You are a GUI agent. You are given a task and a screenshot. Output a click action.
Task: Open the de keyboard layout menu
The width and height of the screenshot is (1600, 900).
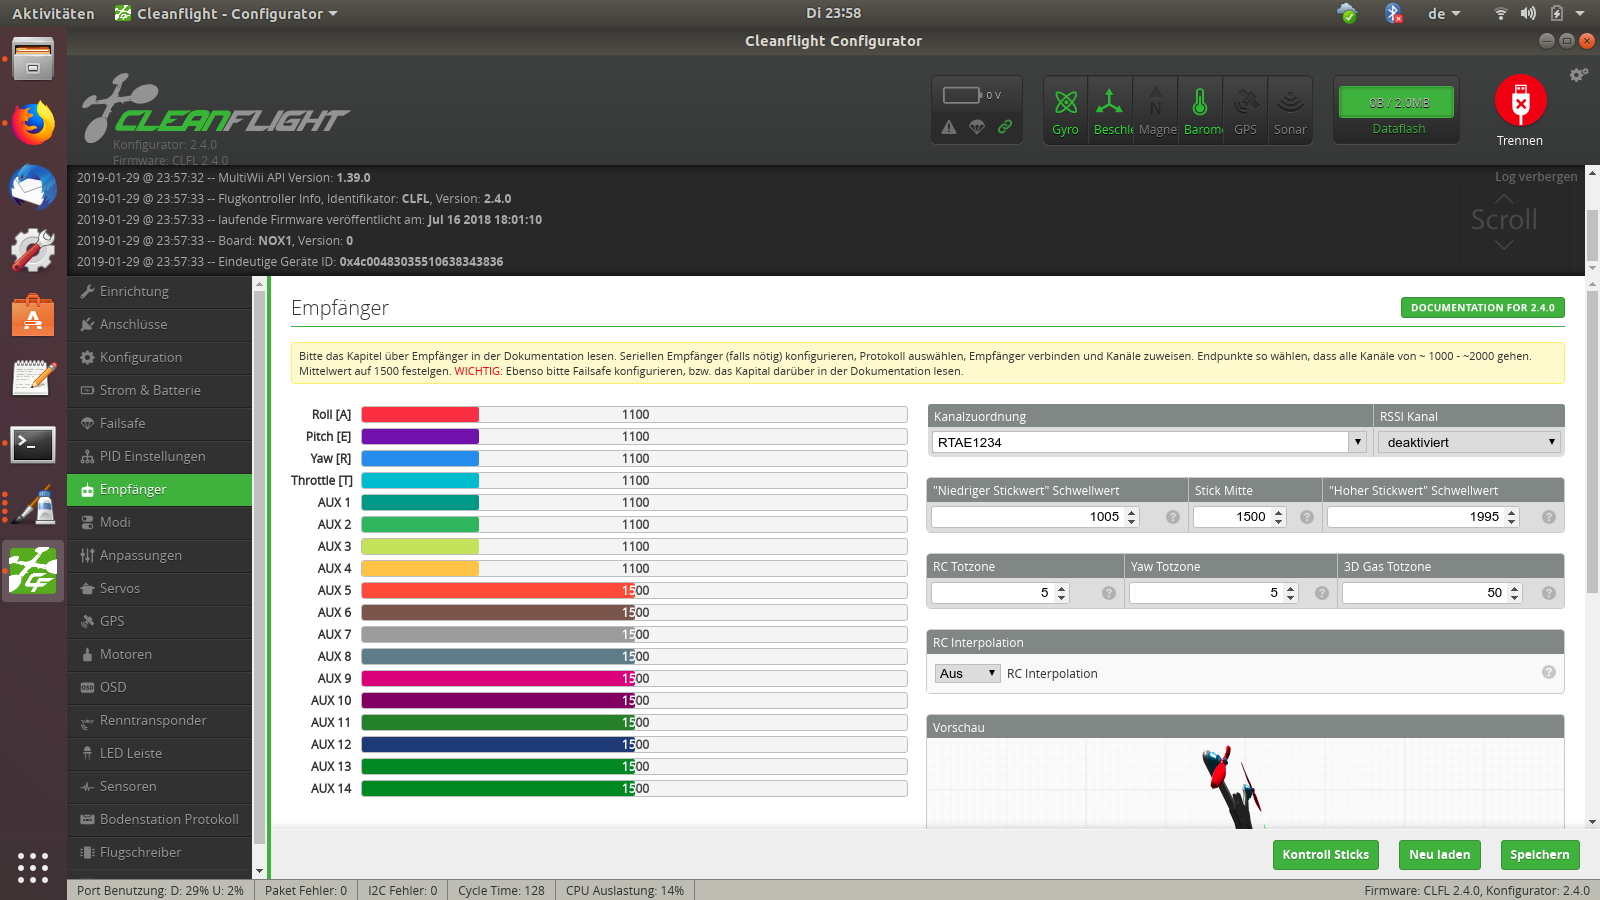click(1444, 13)
